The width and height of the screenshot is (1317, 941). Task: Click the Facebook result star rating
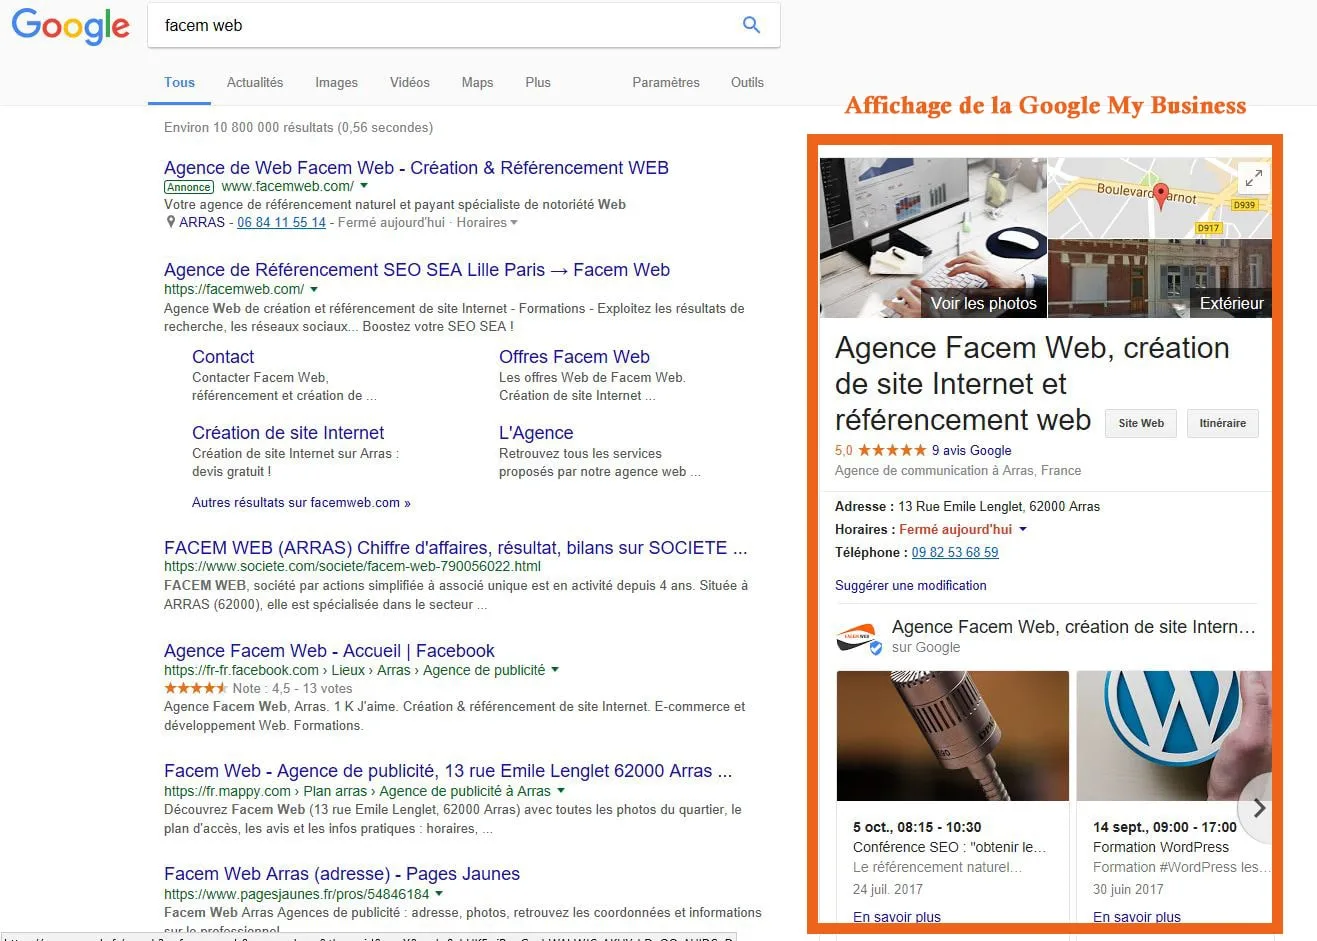[196, 688]
